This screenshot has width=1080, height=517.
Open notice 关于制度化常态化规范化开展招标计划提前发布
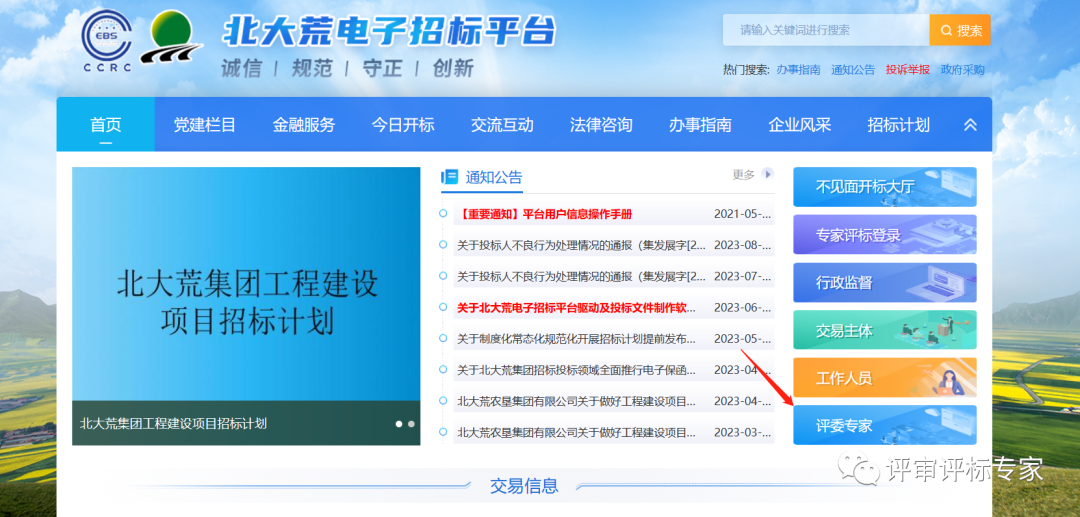pyautogui.click(x=577, y=339)
